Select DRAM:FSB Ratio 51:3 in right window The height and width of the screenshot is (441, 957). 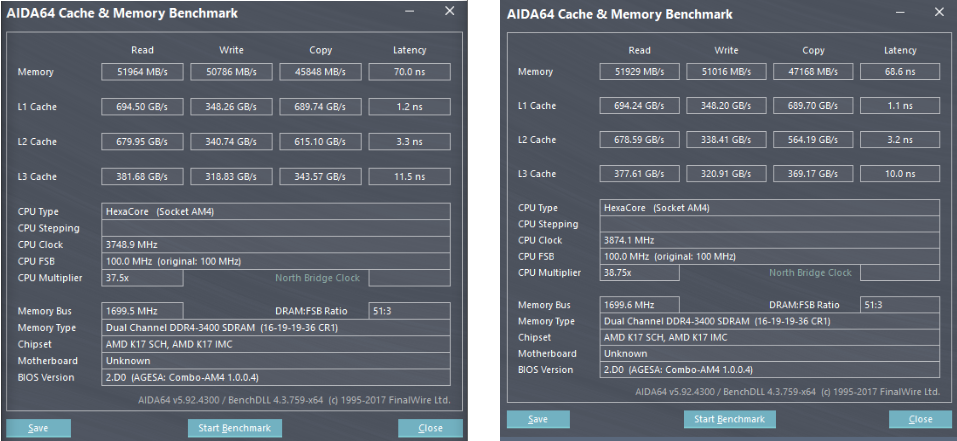900,305
